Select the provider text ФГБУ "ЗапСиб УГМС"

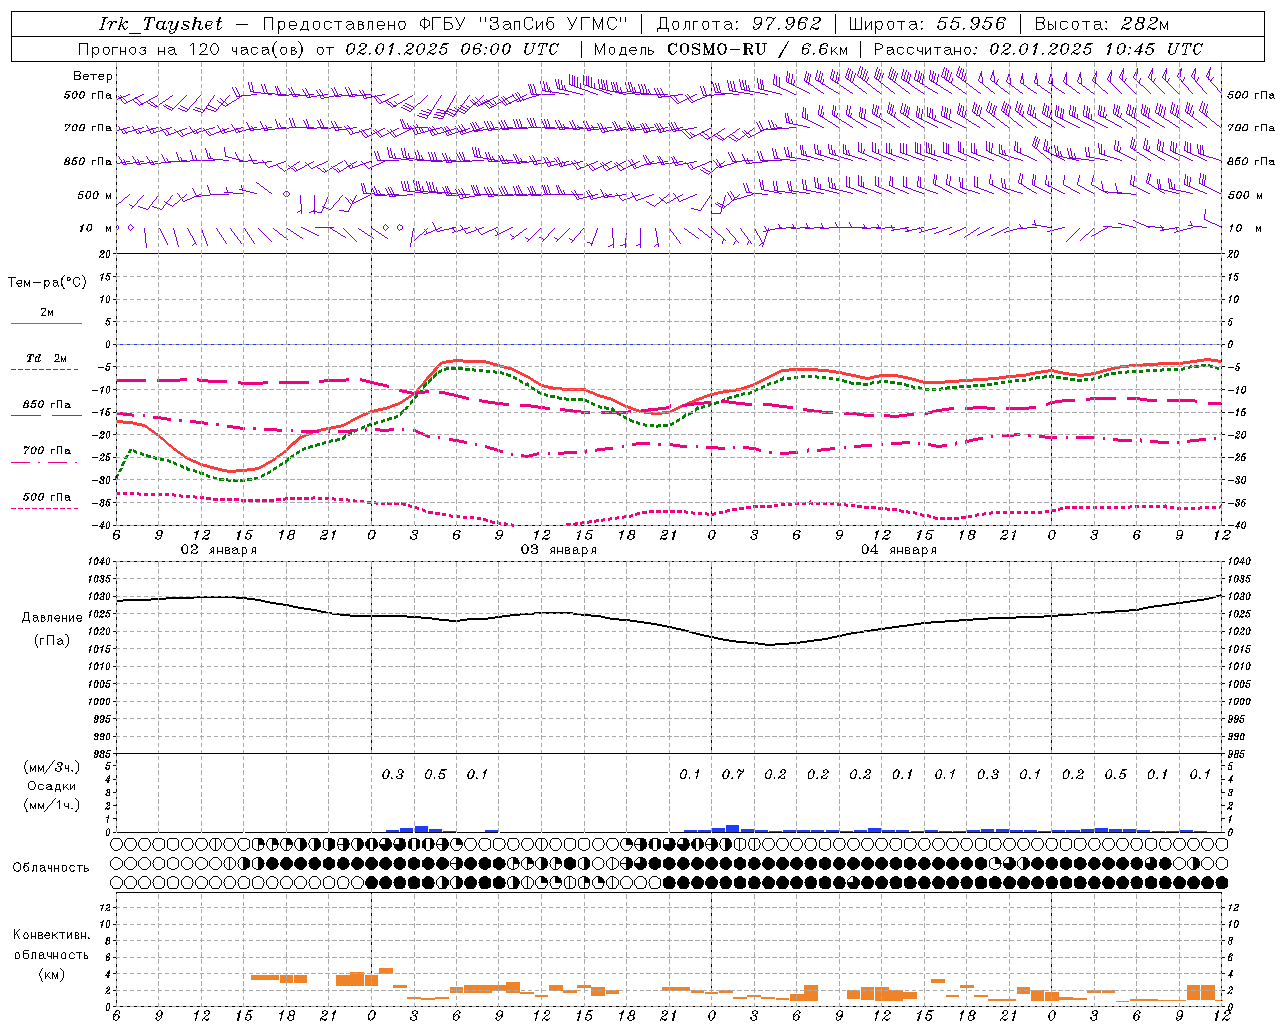pos(522,24)
